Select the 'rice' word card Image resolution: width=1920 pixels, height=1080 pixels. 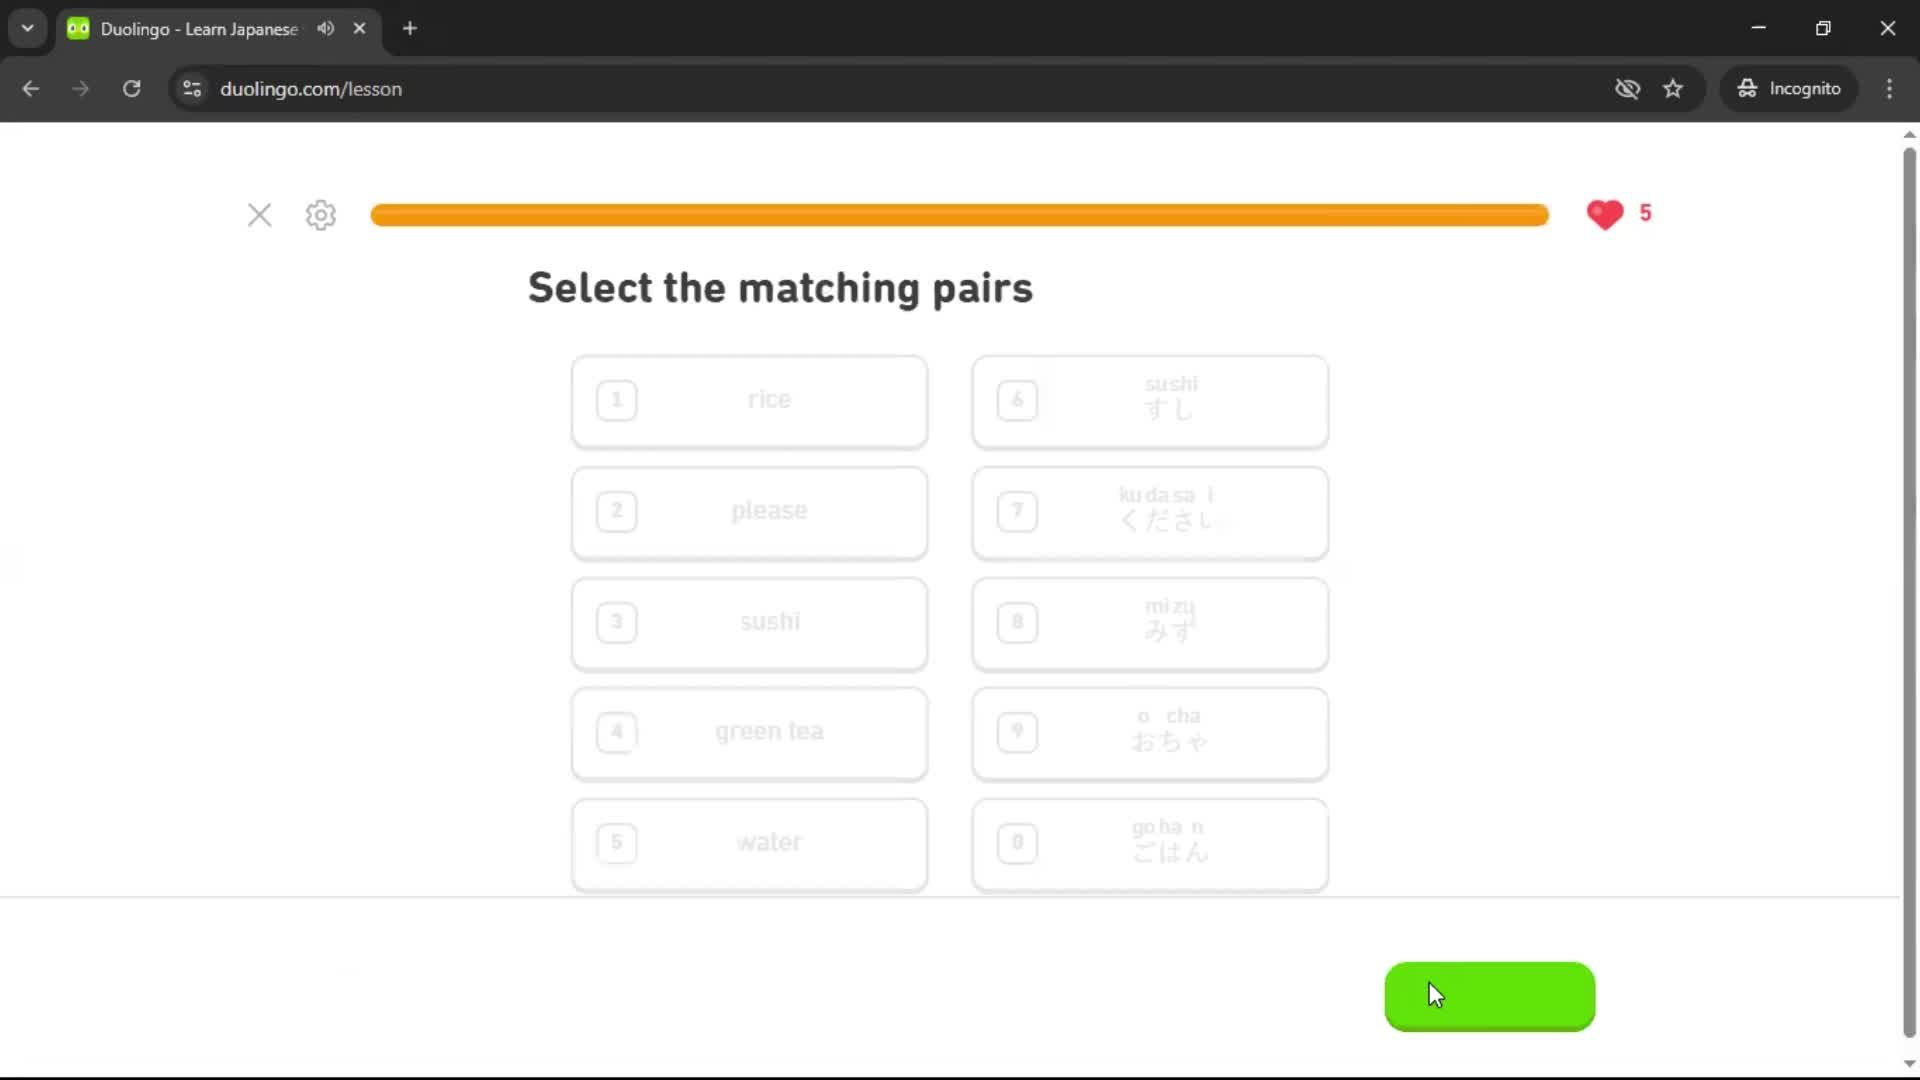749,401
